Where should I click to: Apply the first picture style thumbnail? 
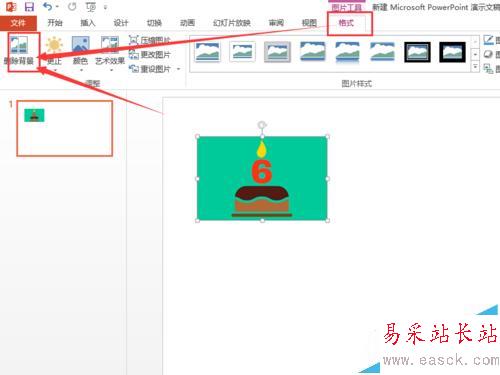click(x=208, y=52)
